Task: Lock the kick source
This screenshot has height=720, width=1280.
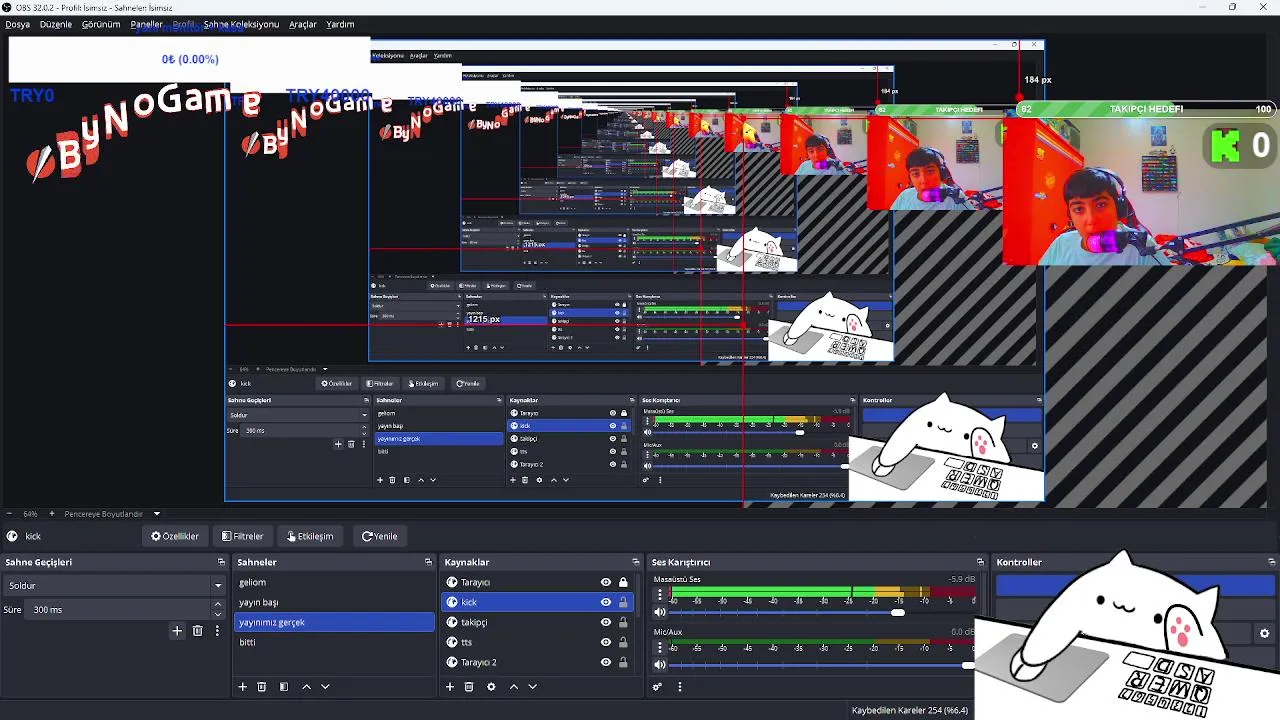Action: 623,602
